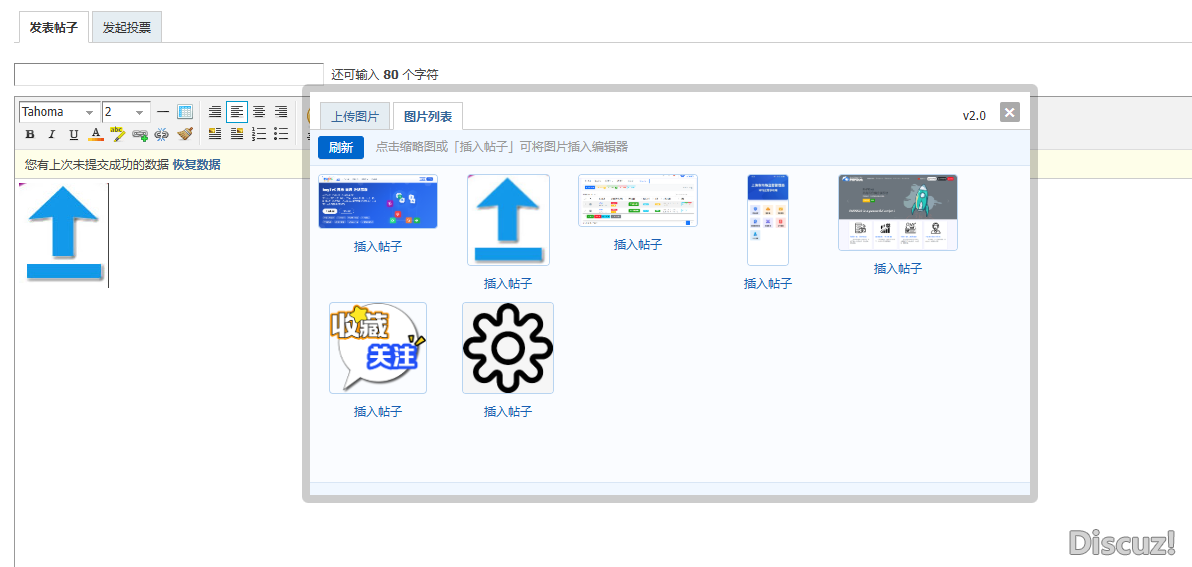Insert a table using the table icon
This screenshot has height=567, width=1192.
[x=185, y=112]
